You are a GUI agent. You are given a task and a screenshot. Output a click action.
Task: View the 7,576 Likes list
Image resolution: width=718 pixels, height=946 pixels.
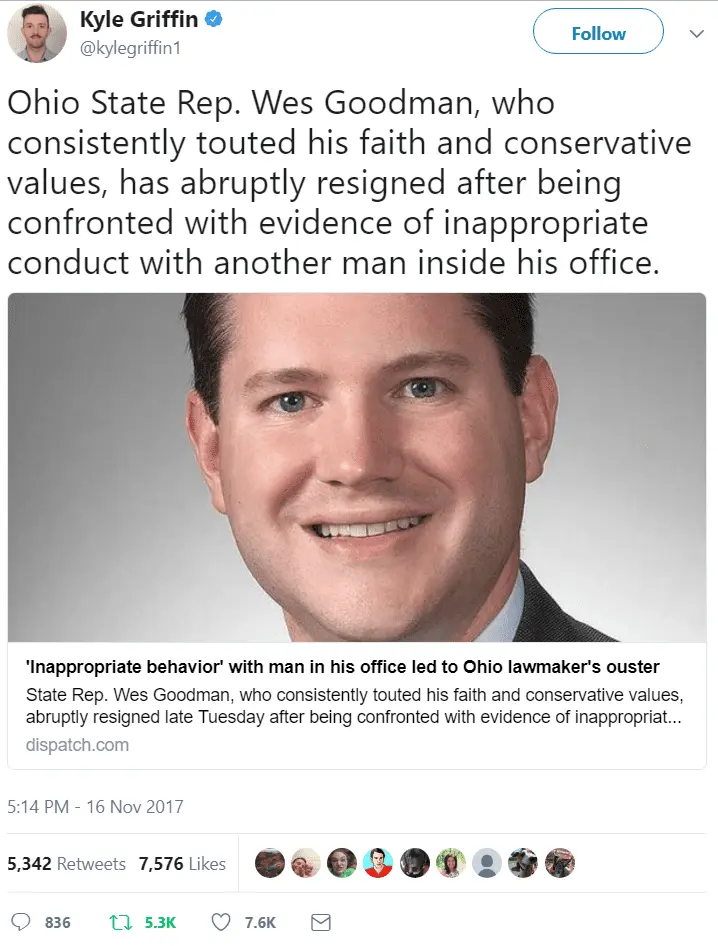pos(182,863)
